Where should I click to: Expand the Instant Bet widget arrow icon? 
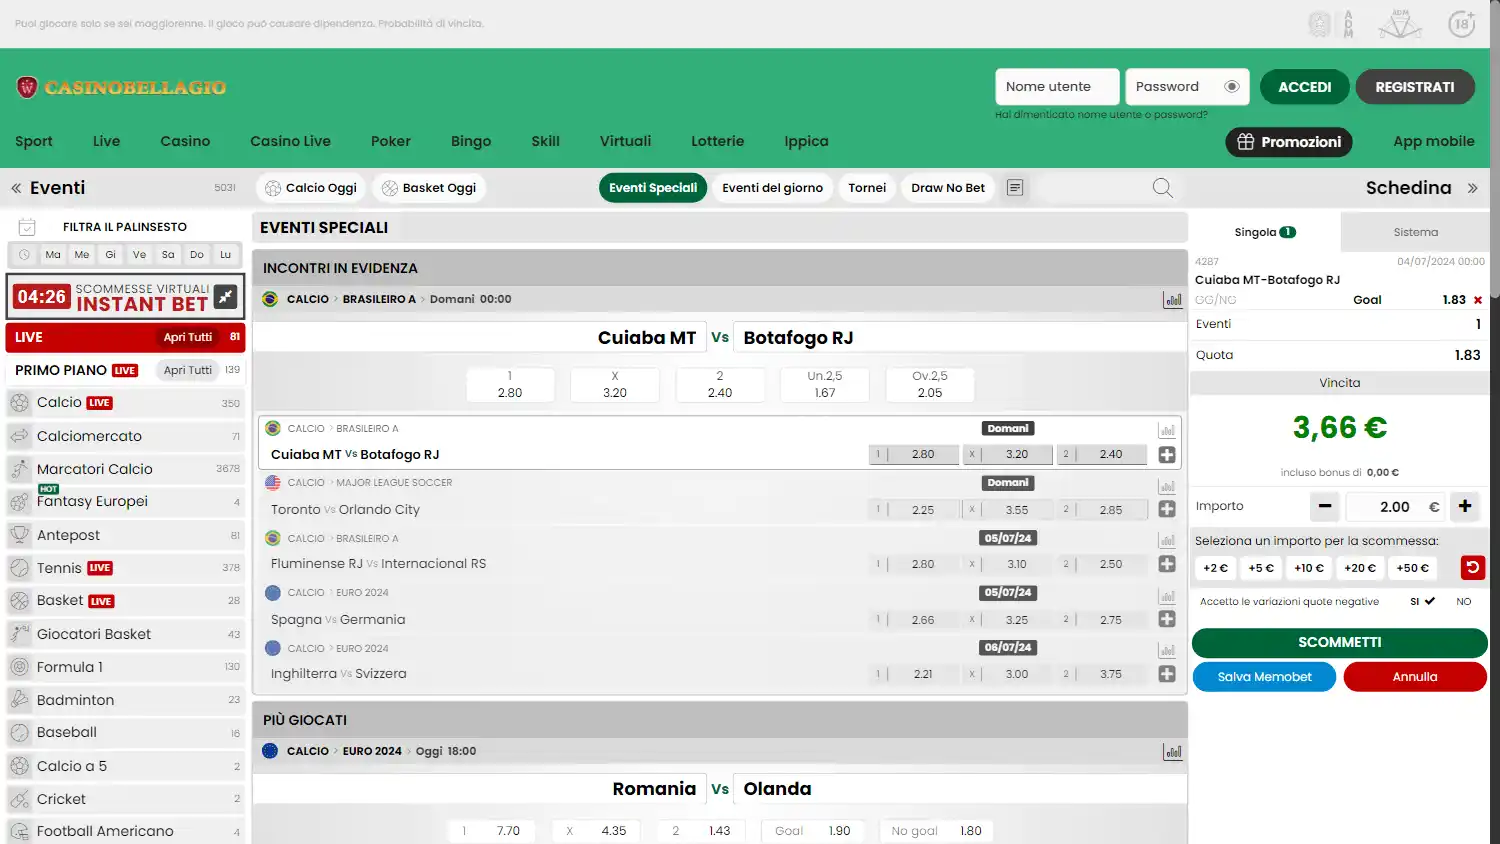tap(226, 296)
